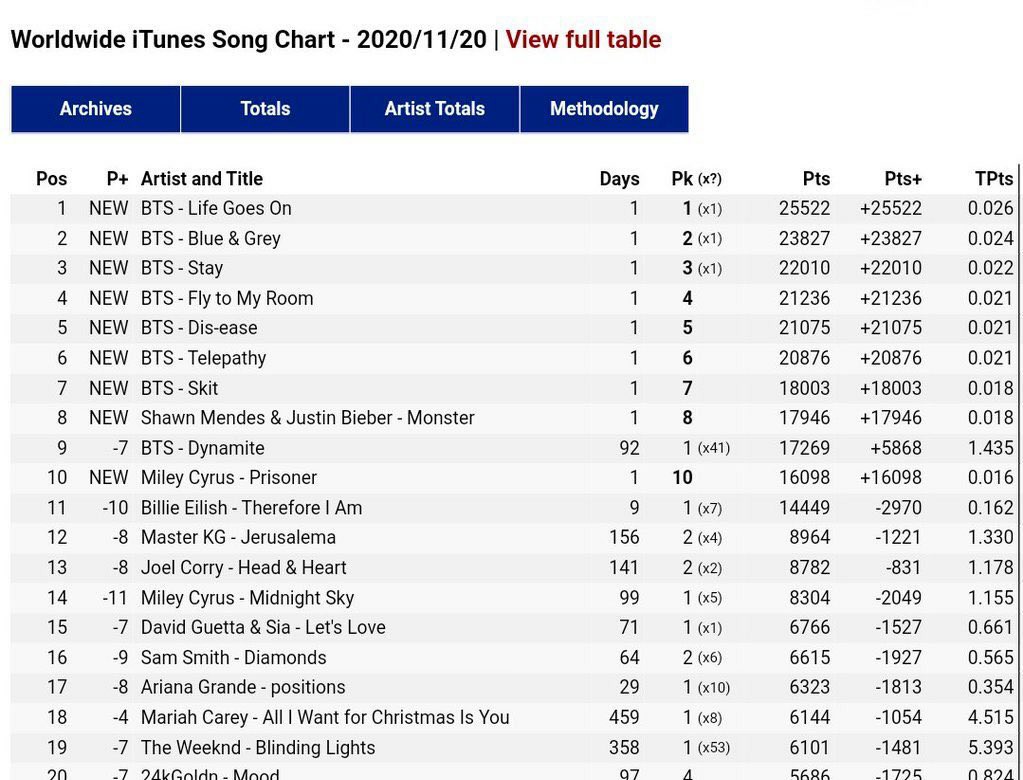Viewport: 1023px width, 780px height.
Task: Click the Pos column header
Action: (52, 179)
